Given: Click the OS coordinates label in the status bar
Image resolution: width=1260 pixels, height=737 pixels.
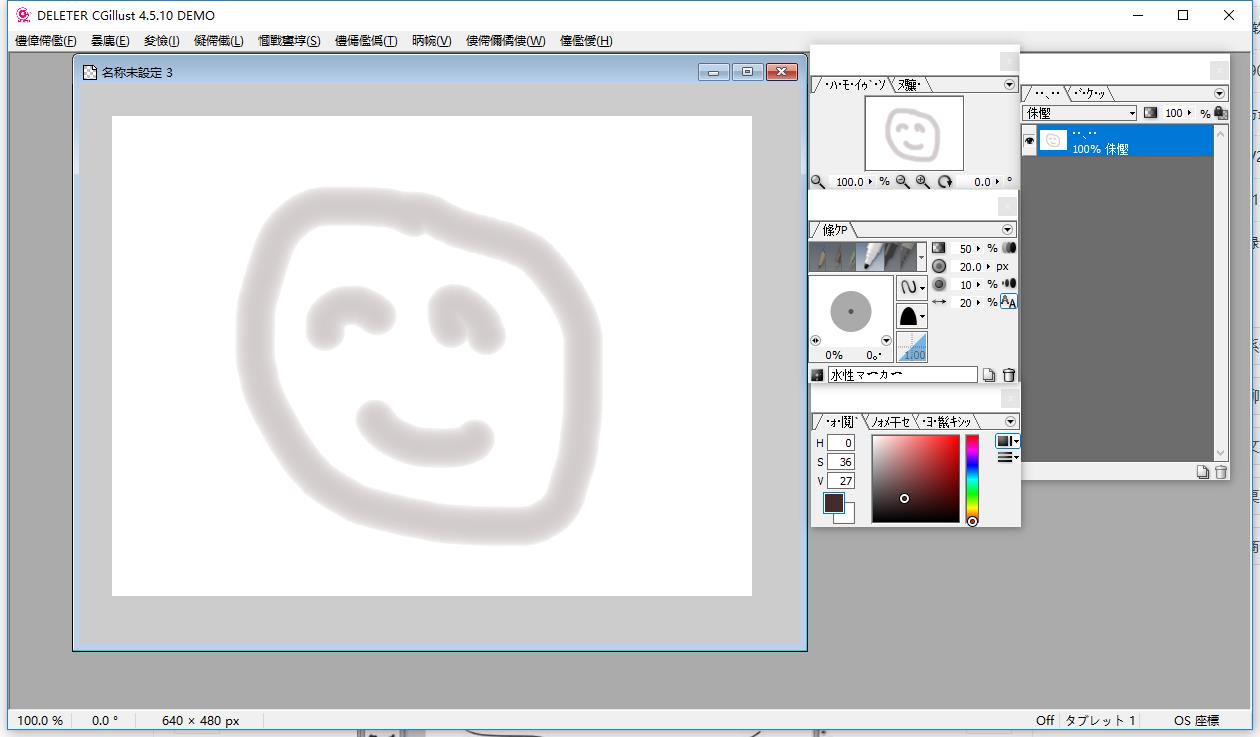Looking at the screenshot, I should pyautogui.click(x=1196, y=720).
